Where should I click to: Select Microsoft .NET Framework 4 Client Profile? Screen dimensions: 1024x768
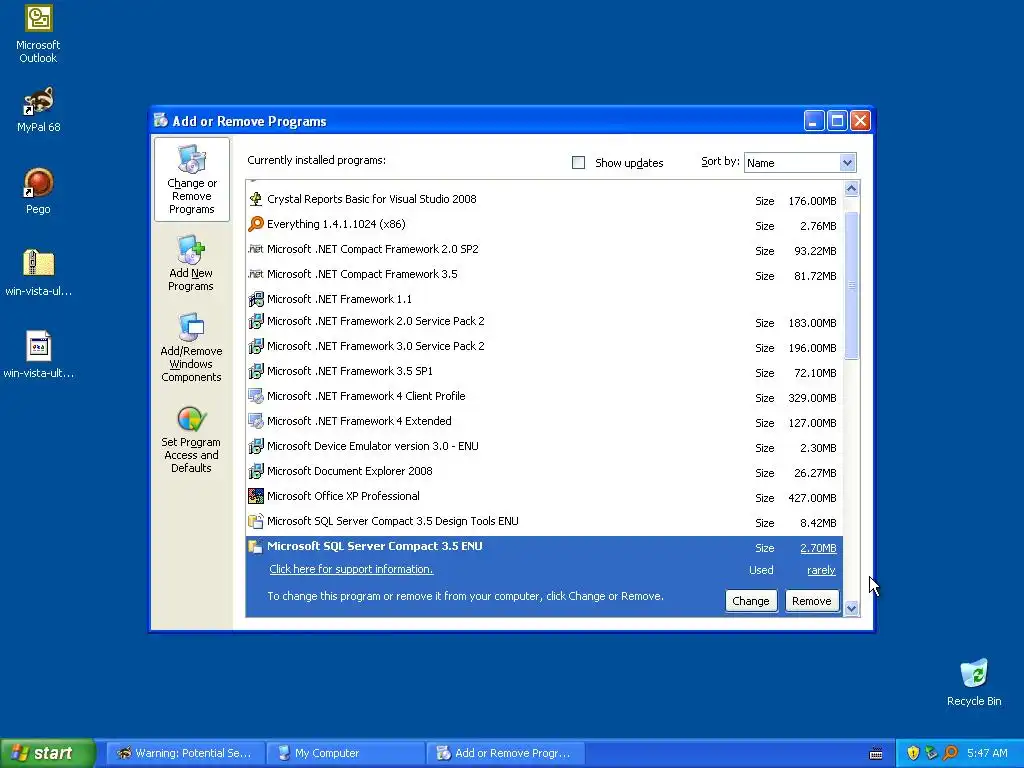[543, 396]
